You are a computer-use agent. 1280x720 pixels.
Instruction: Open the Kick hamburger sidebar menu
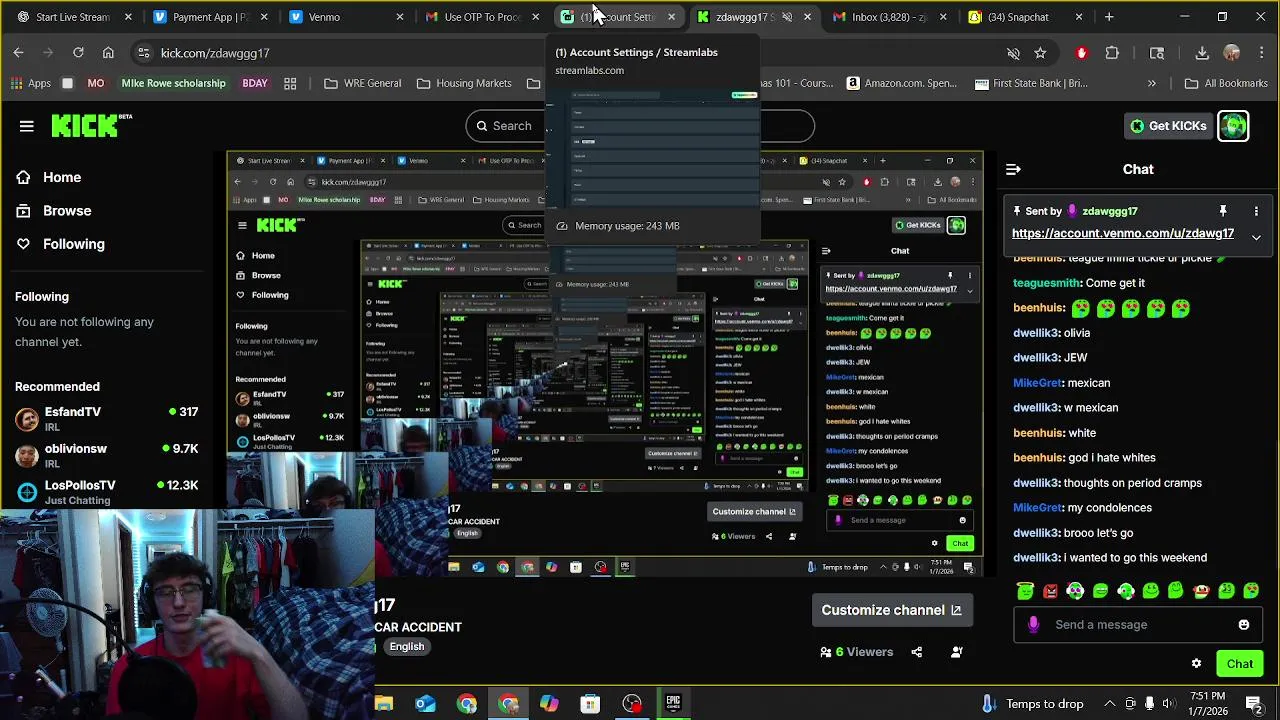coord(27,126)
